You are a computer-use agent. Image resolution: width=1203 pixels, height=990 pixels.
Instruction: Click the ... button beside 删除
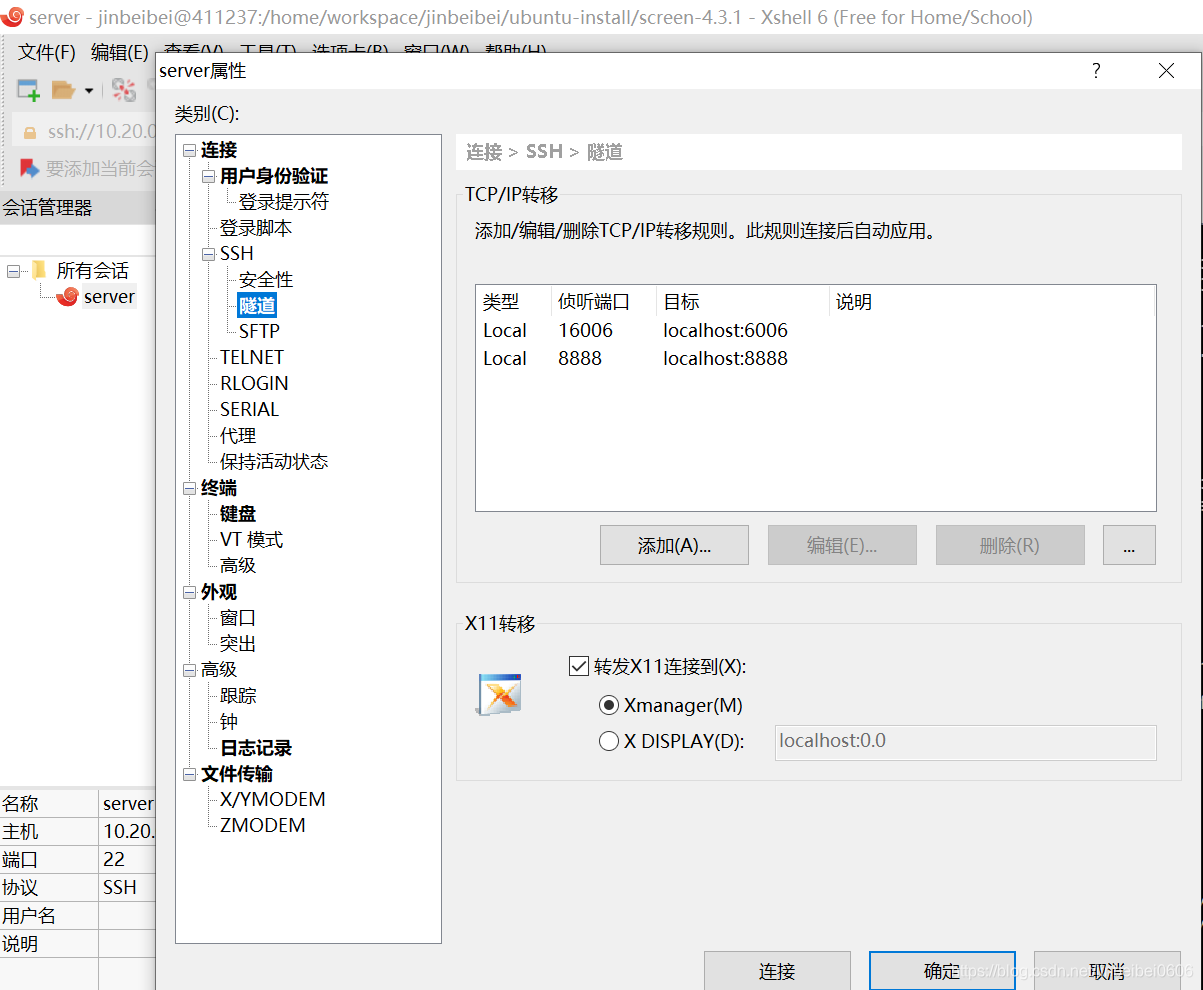tap(1129, 545)
